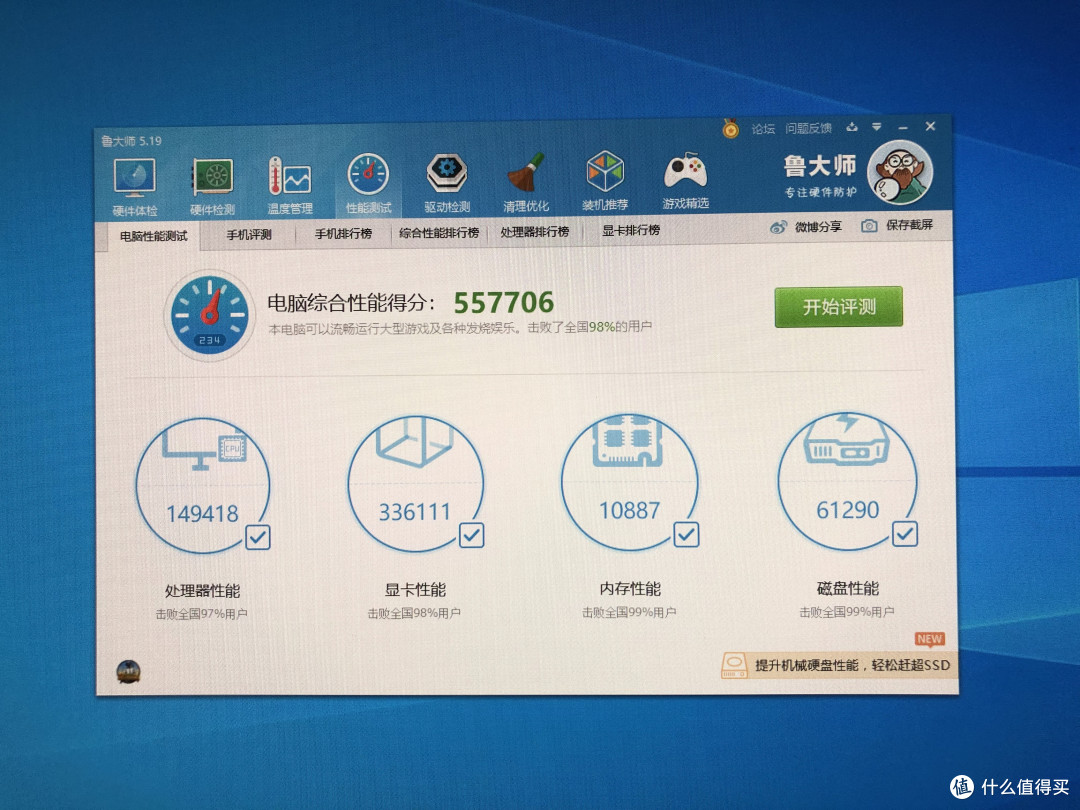Click the 击败全国97%用户 text
The height and width of the screenshot is (810, 1080).
tap(201, 614)
